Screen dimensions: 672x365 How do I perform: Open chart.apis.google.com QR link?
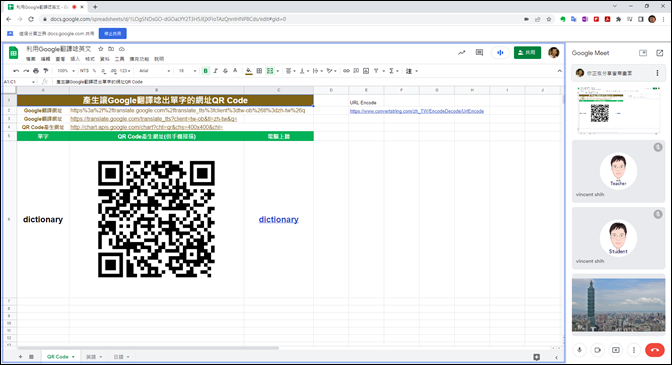coord(147,127)
